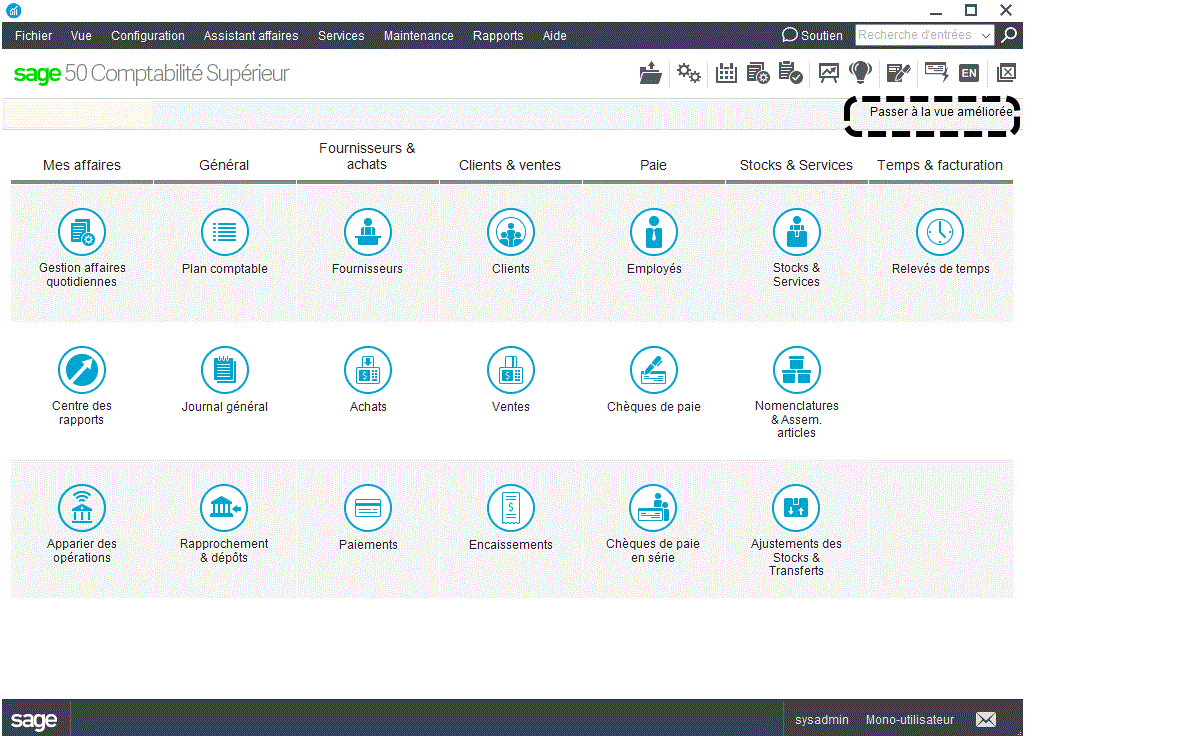This screenshot has height=736, width=1184.
Task: Click the sage logo in the status bar
Action: 34,720
